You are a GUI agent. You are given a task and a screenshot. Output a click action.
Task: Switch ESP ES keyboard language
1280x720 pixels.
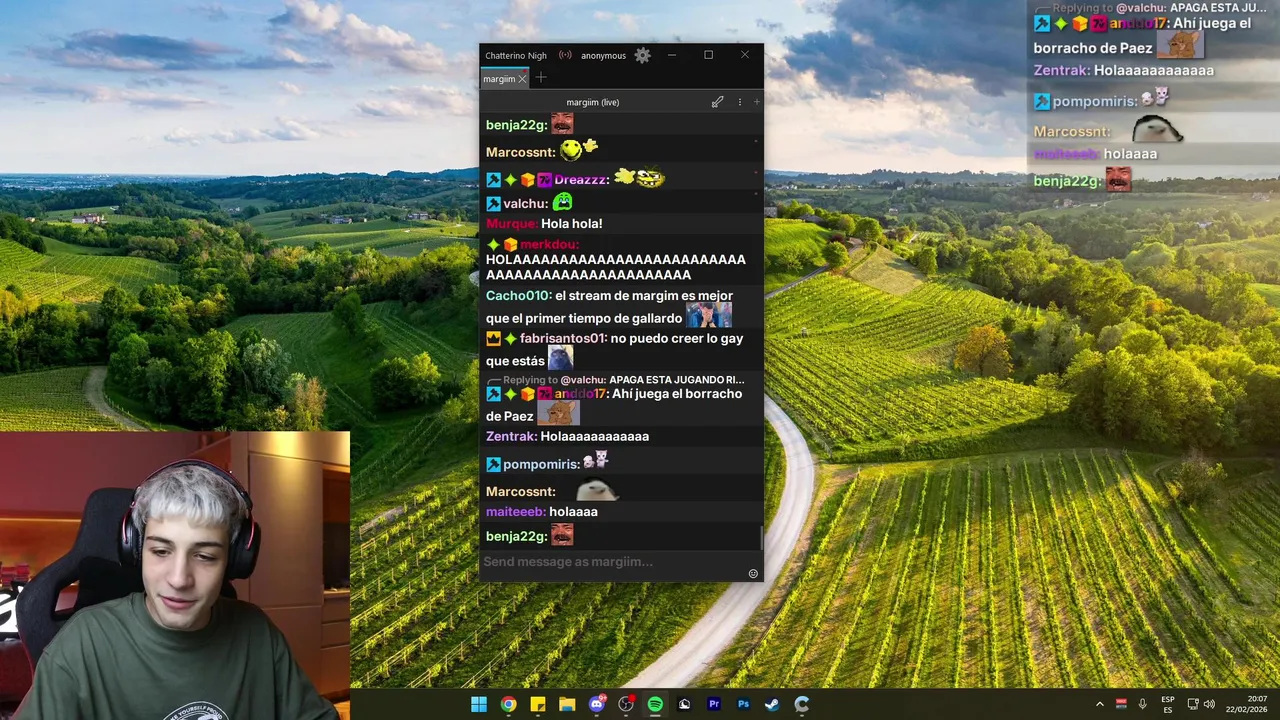point(1168,704)
